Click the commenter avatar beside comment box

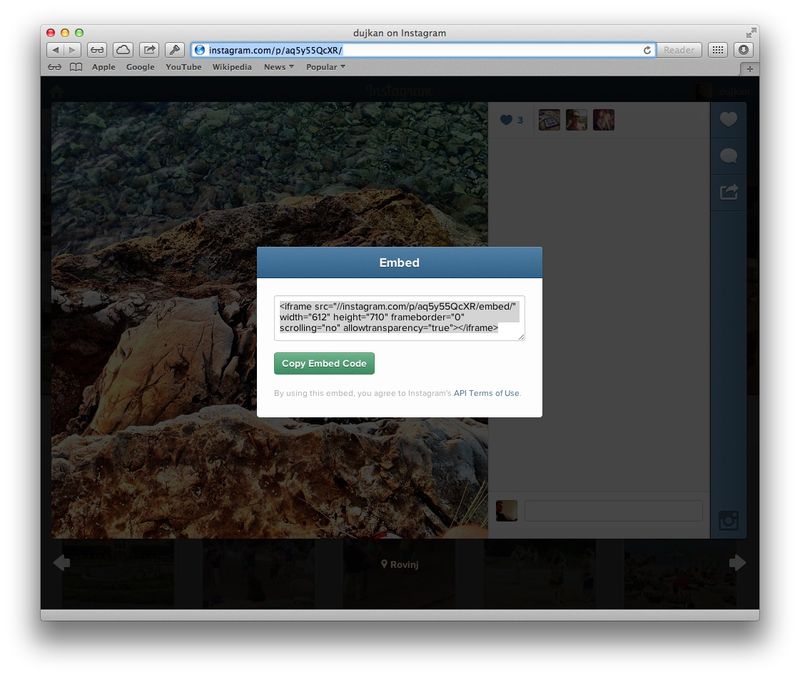(x=507, y=511)
